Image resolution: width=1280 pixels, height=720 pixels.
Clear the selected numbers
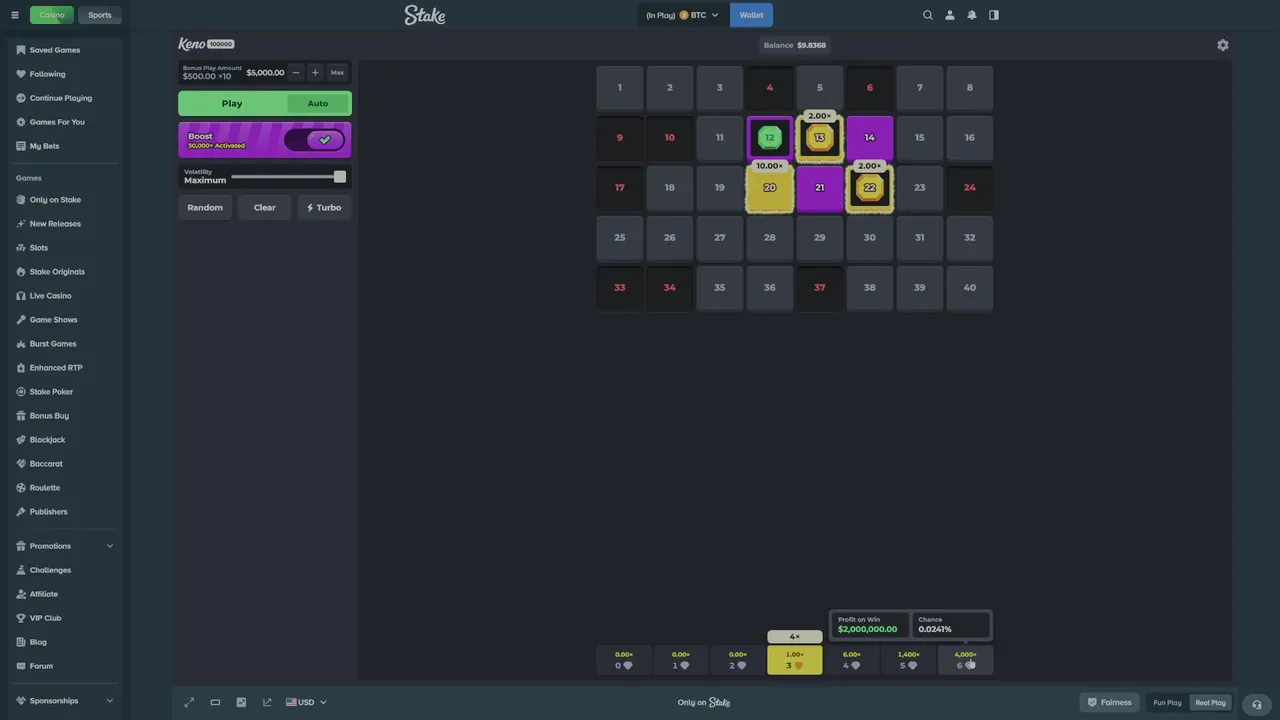pos(265,207)
